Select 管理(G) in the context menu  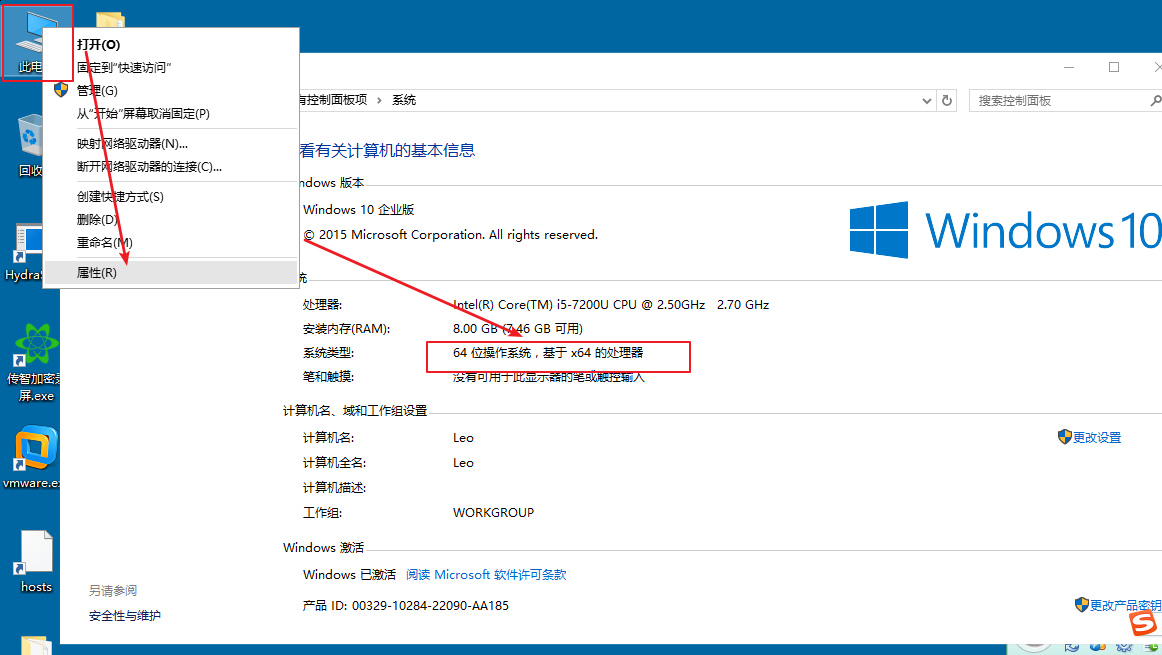(x=97, y=91)
